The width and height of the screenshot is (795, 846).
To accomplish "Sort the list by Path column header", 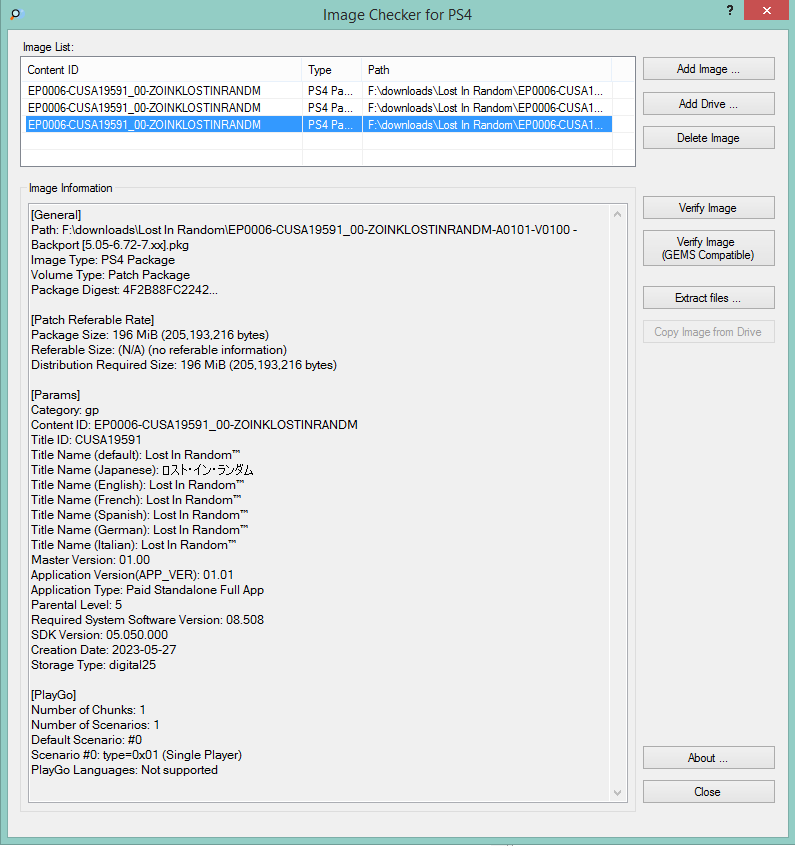I will [x=486, y=70].
